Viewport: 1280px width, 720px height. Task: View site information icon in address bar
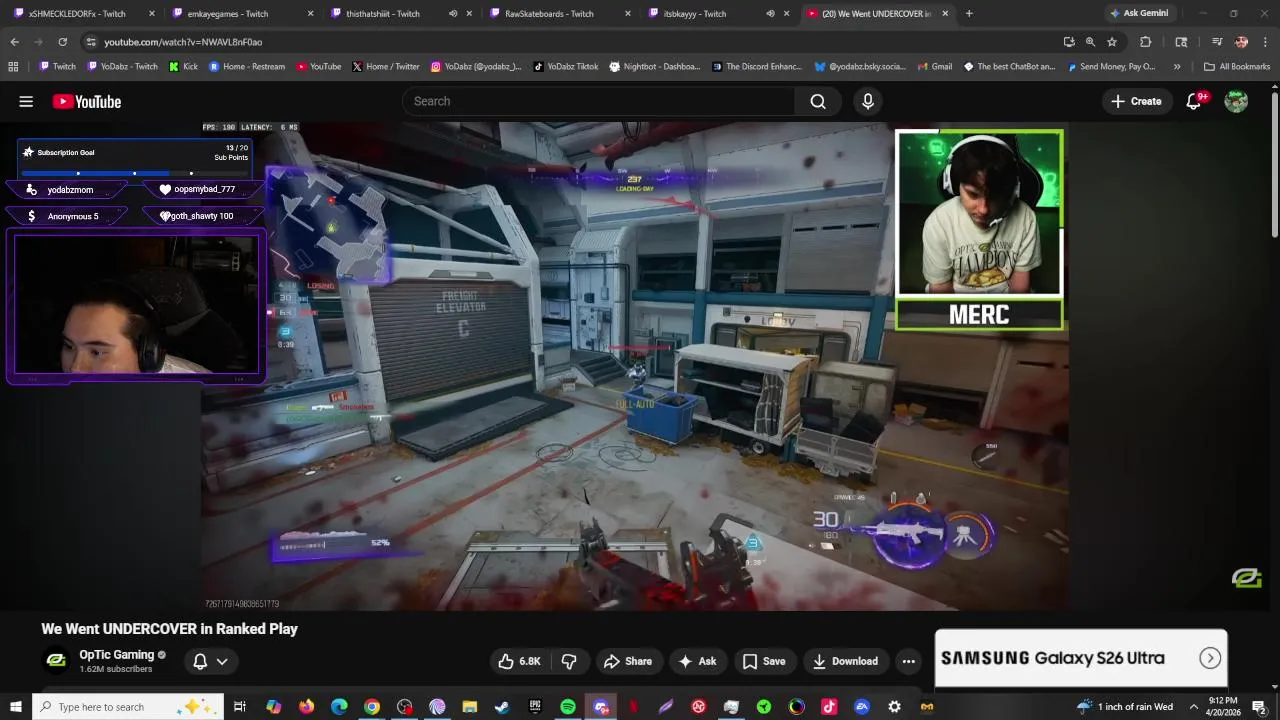pos(91,42)
